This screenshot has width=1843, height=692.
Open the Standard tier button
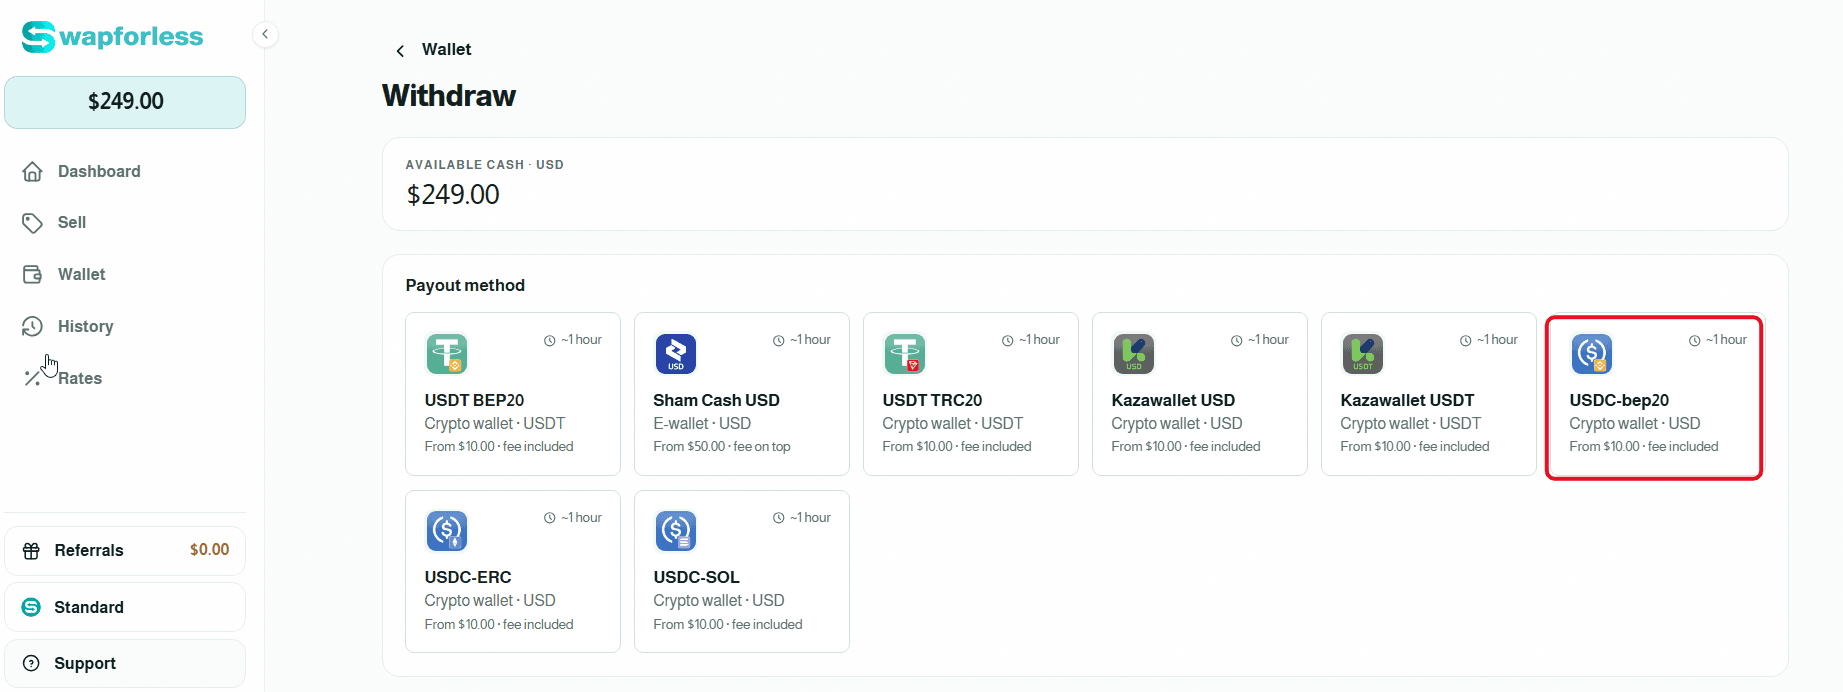pyautogui.click(x=125, y=607)
